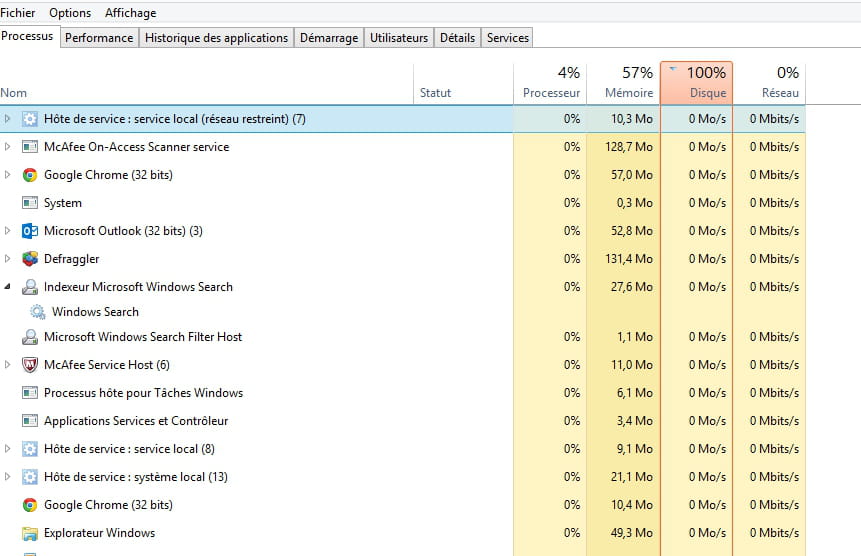Sort processes by the Nom column
861x556 pixels.
point(206,83)
